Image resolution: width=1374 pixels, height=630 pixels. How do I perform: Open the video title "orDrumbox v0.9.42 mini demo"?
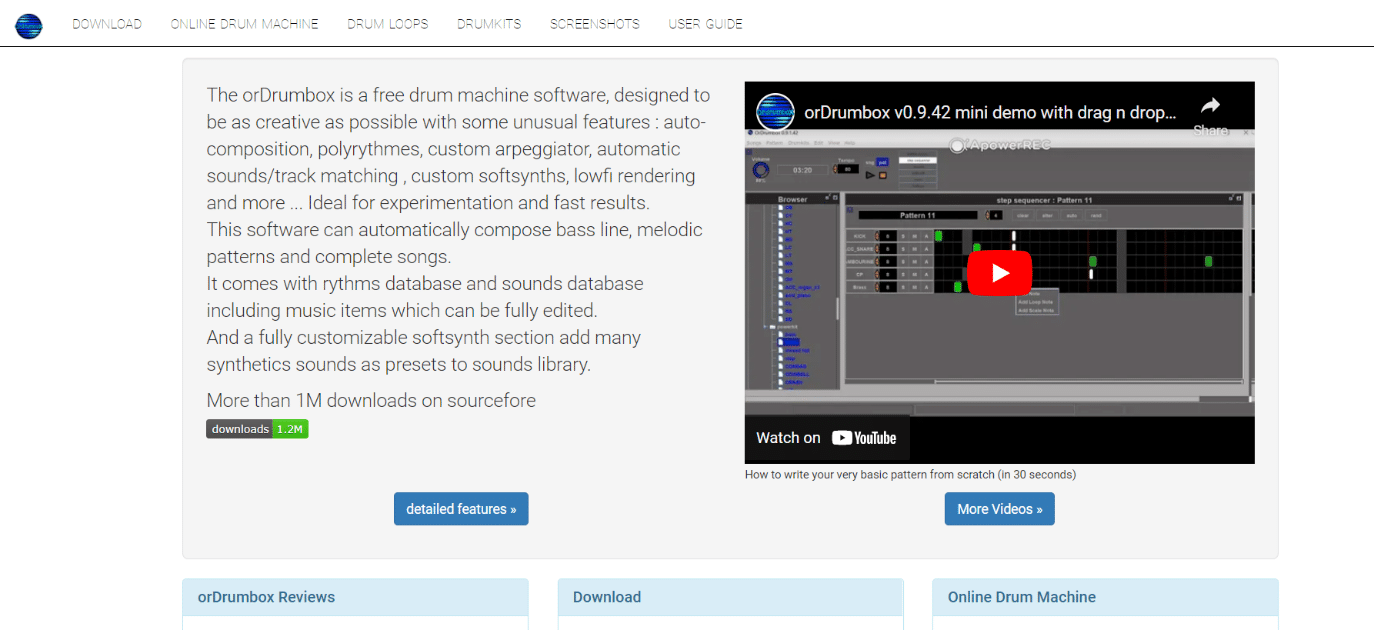(991, 113)
